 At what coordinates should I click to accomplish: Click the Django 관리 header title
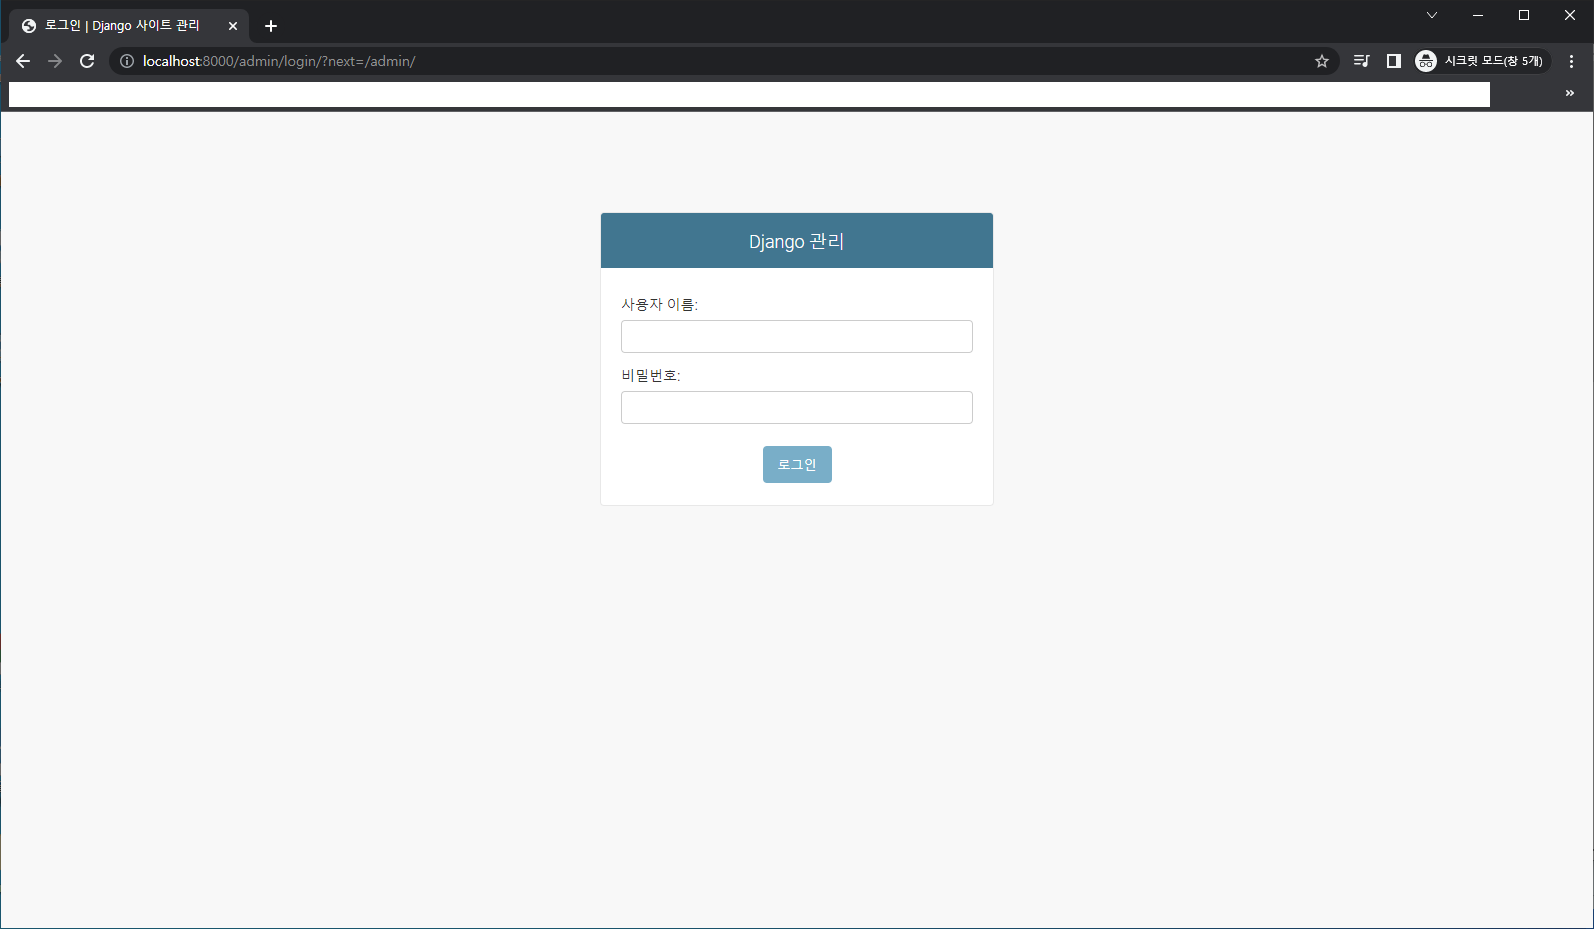point(797,242)
